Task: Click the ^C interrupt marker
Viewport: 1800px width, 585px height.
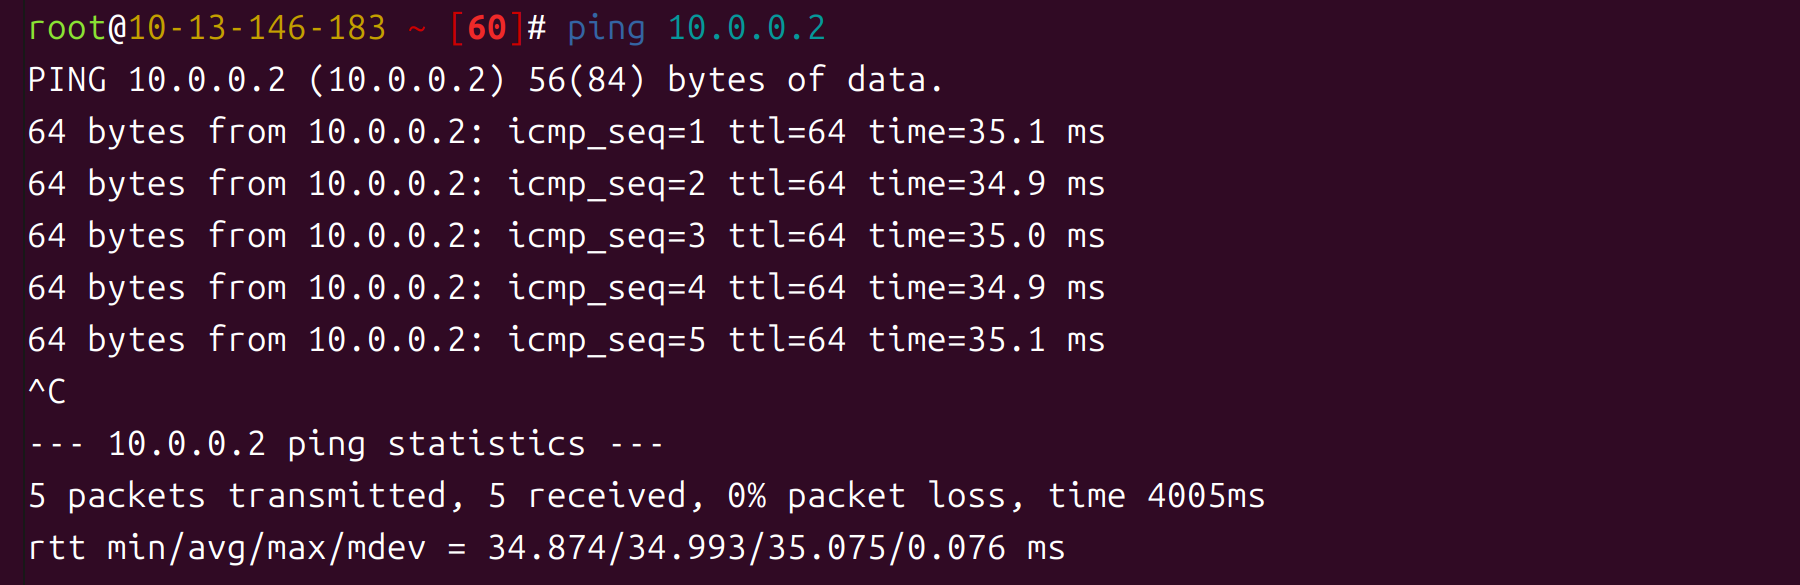Action: (x=47, y=391)
